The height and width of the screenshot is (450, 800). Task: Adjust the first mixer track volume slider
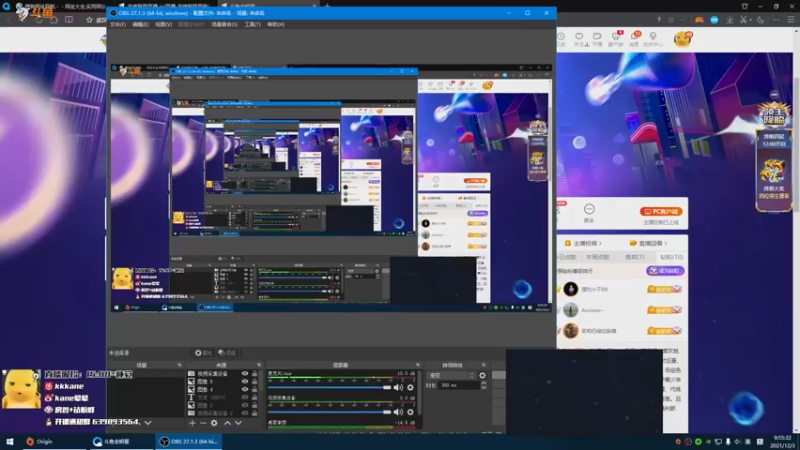tap(330, 387)
